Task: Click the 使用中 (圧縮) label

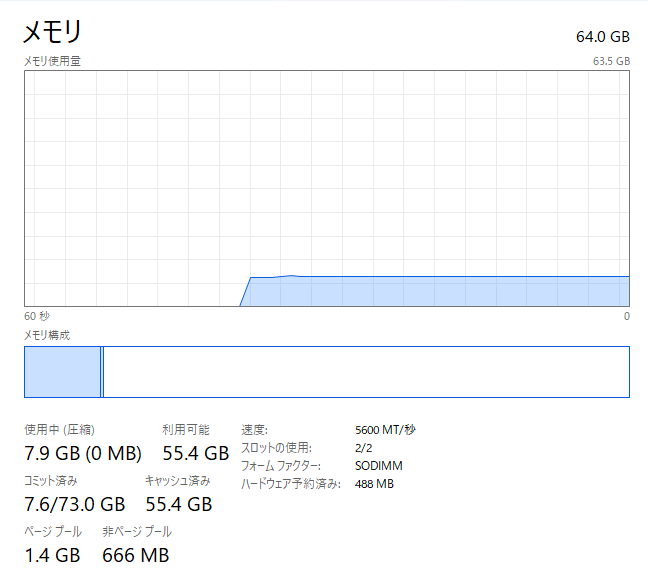Action: coord(59,430)
